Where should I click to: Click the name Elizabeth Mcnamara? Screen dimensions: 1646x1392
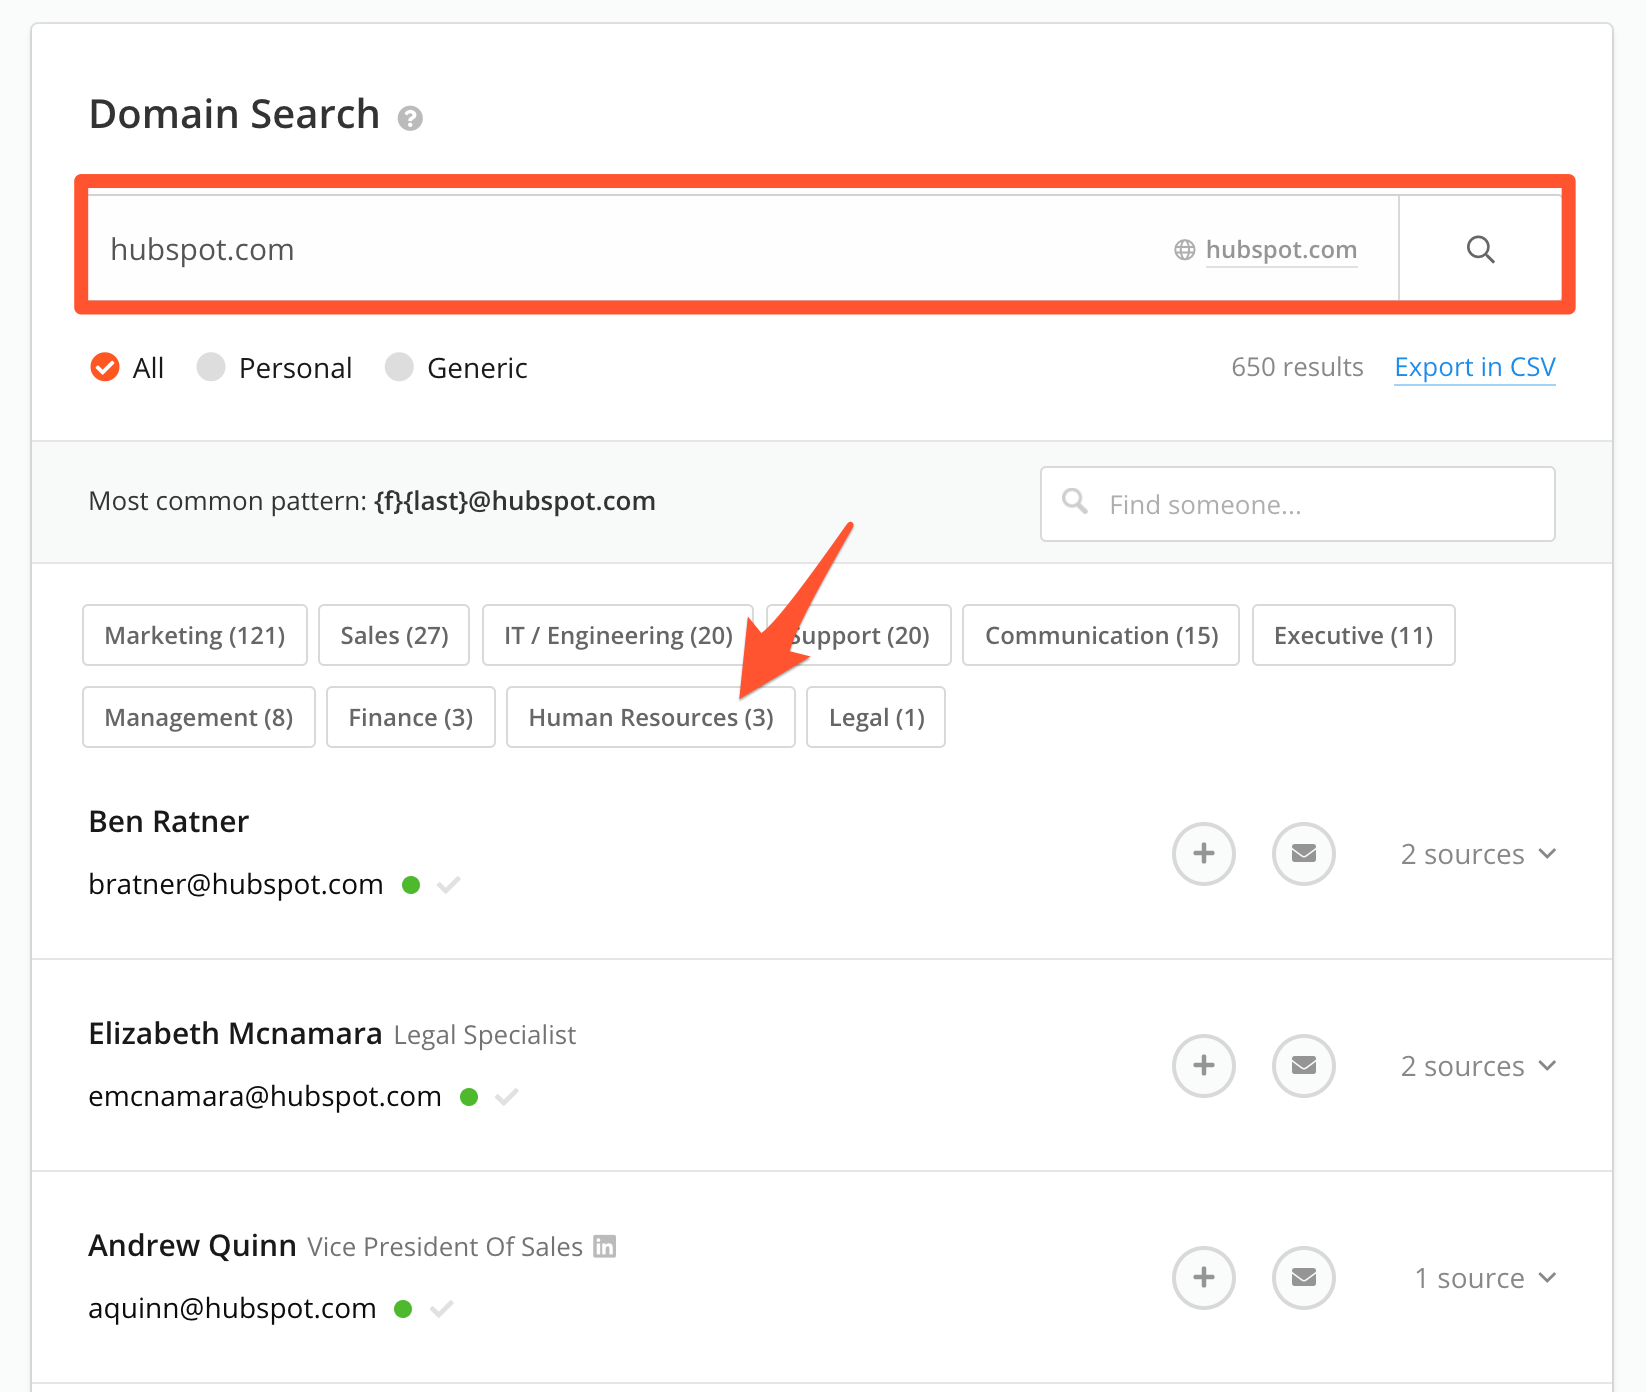(x=236, y=1034)
